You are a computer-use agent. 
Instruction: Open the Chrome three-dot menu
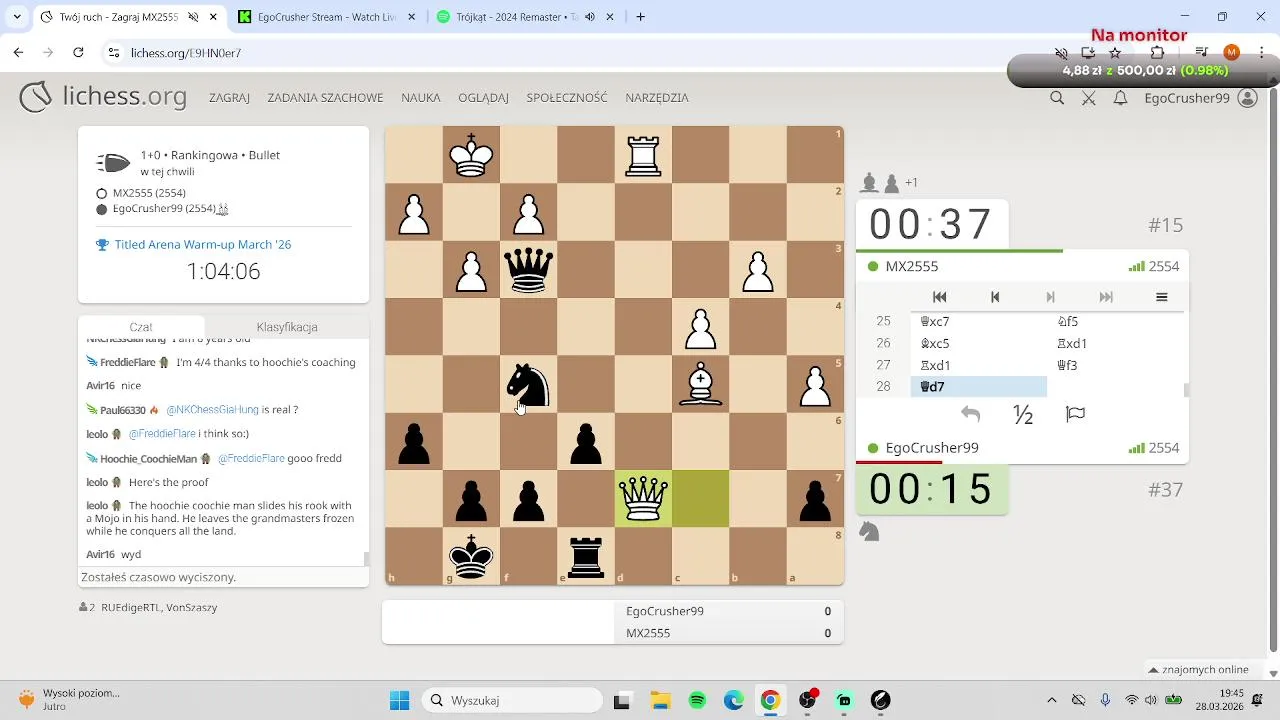pyautogui.click(x=1262, y=52)
